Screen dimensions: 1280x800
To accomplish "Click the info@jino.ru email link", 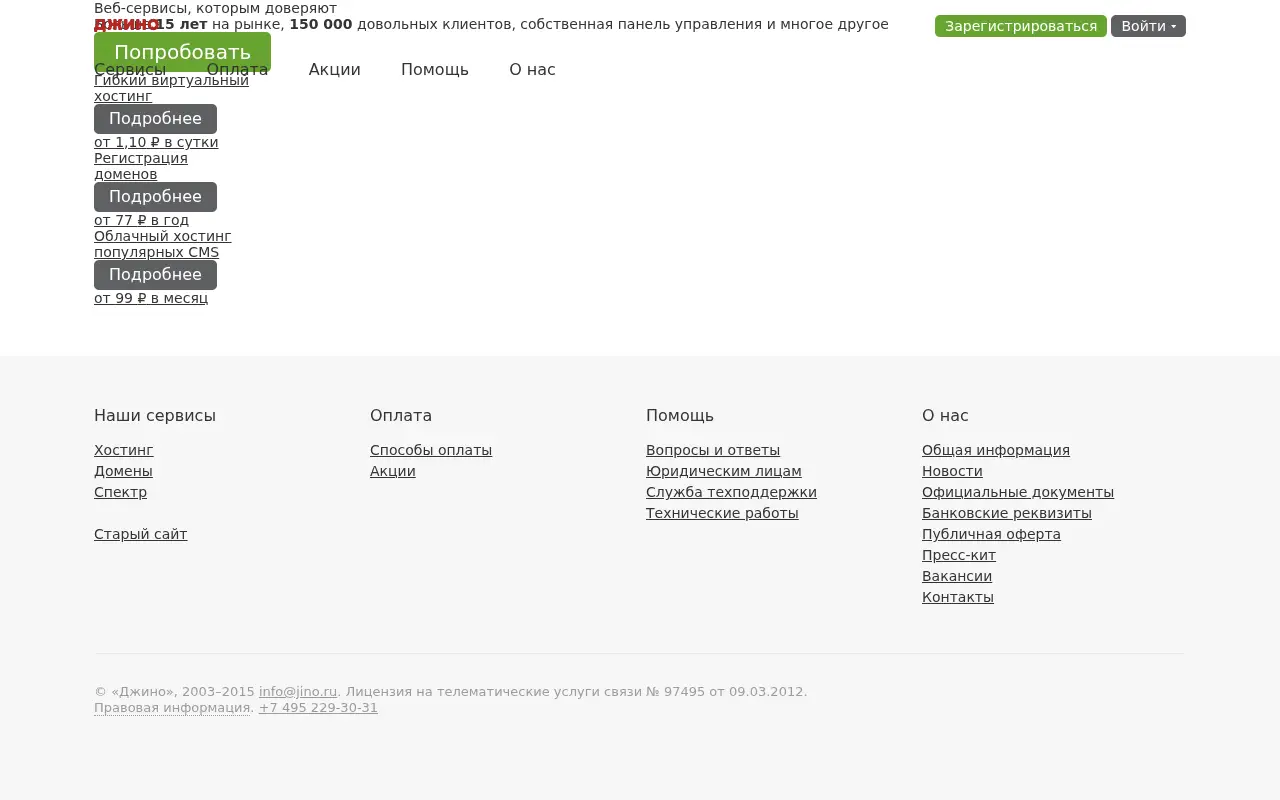I will tap(298, 691).
